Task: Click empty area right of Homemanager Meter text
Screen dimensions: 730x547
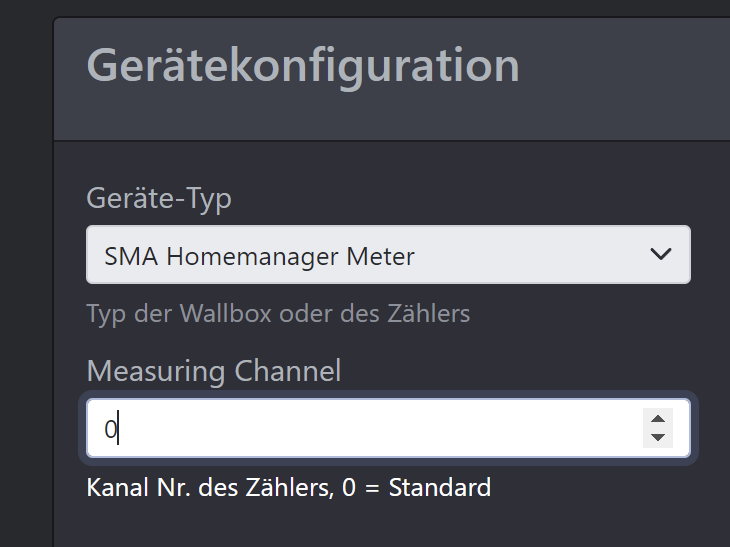Action: [531, 255]
